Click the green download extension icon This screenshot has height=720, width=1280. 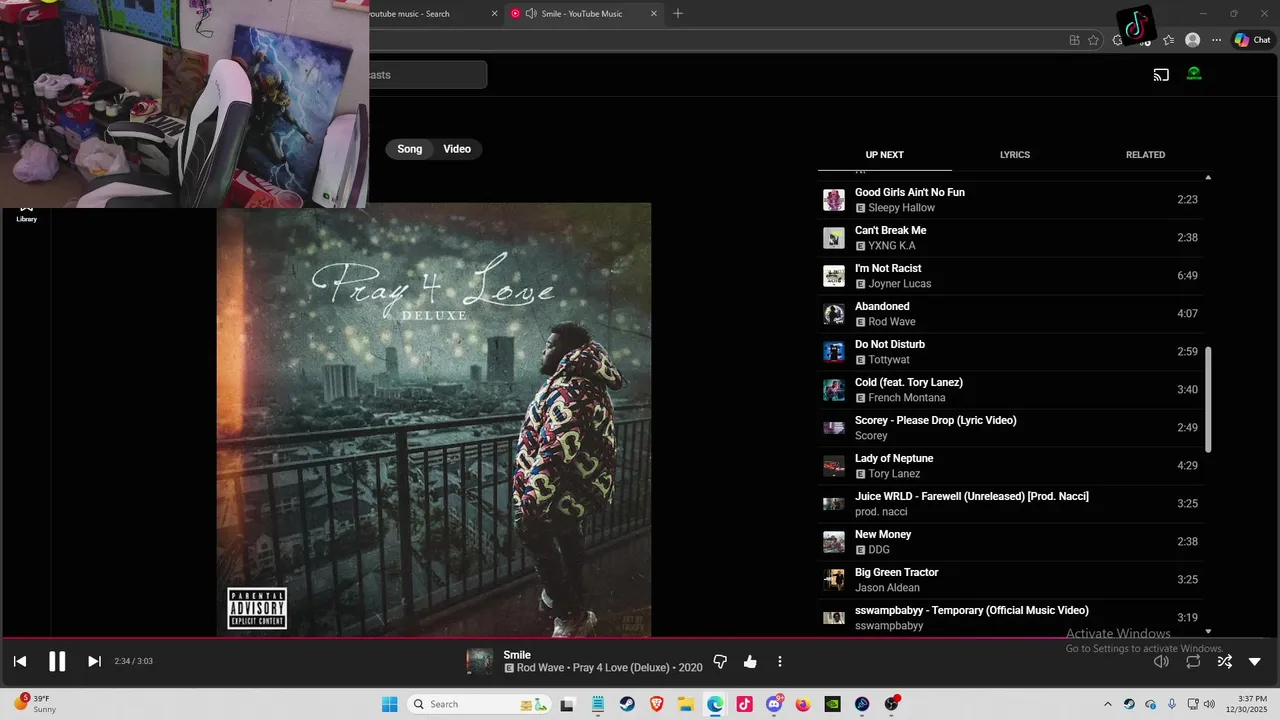click(x=1194, y=74)
